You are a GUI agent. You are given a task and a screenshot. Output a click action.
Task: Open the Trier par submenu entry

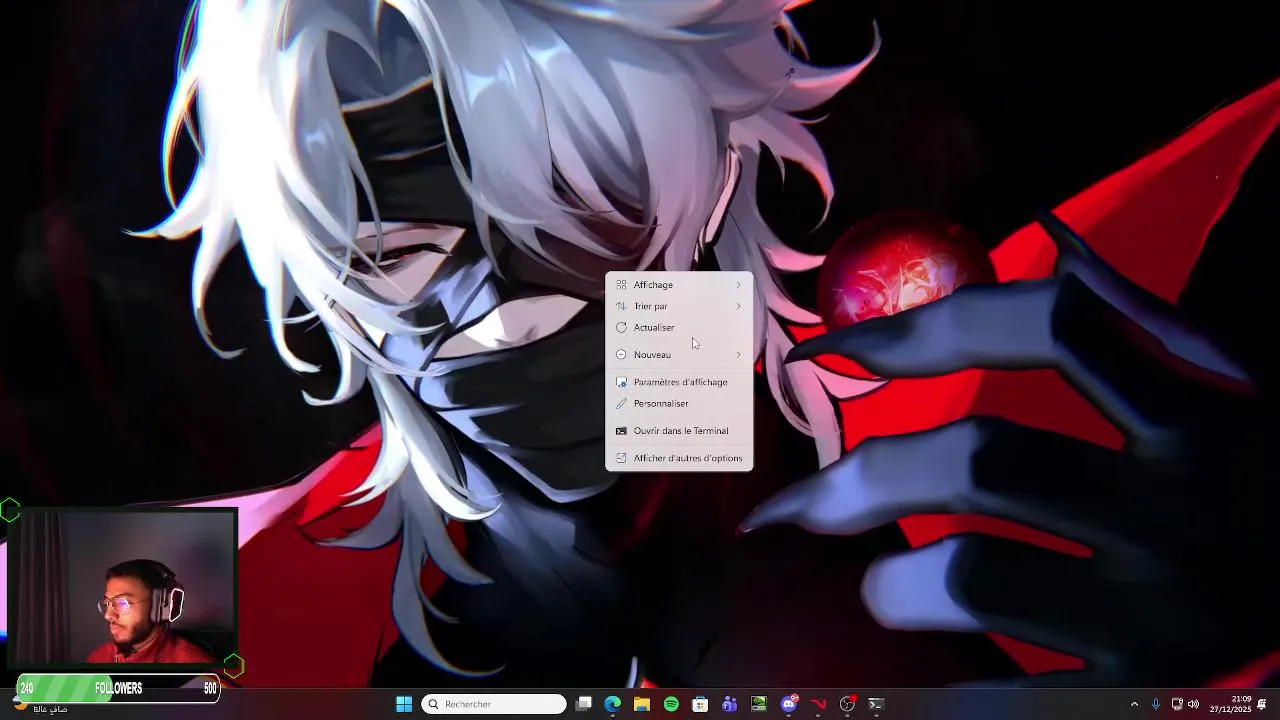pyautogui.click(x=679, y=306)
